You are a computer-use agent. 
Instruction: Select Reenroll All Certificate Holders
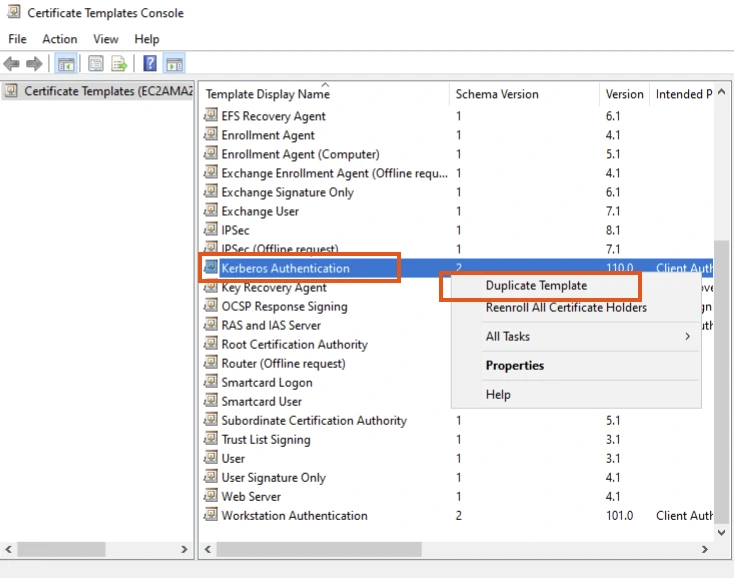[566, 308]
